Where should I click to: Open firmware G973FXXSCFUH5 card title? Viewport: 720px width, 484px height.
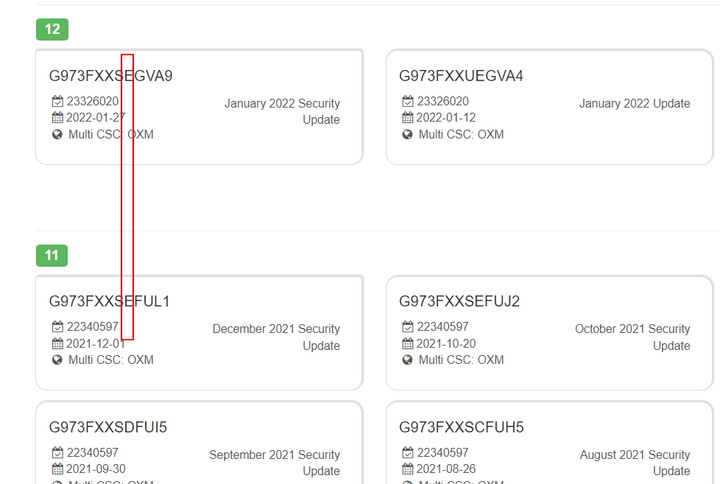461,427
